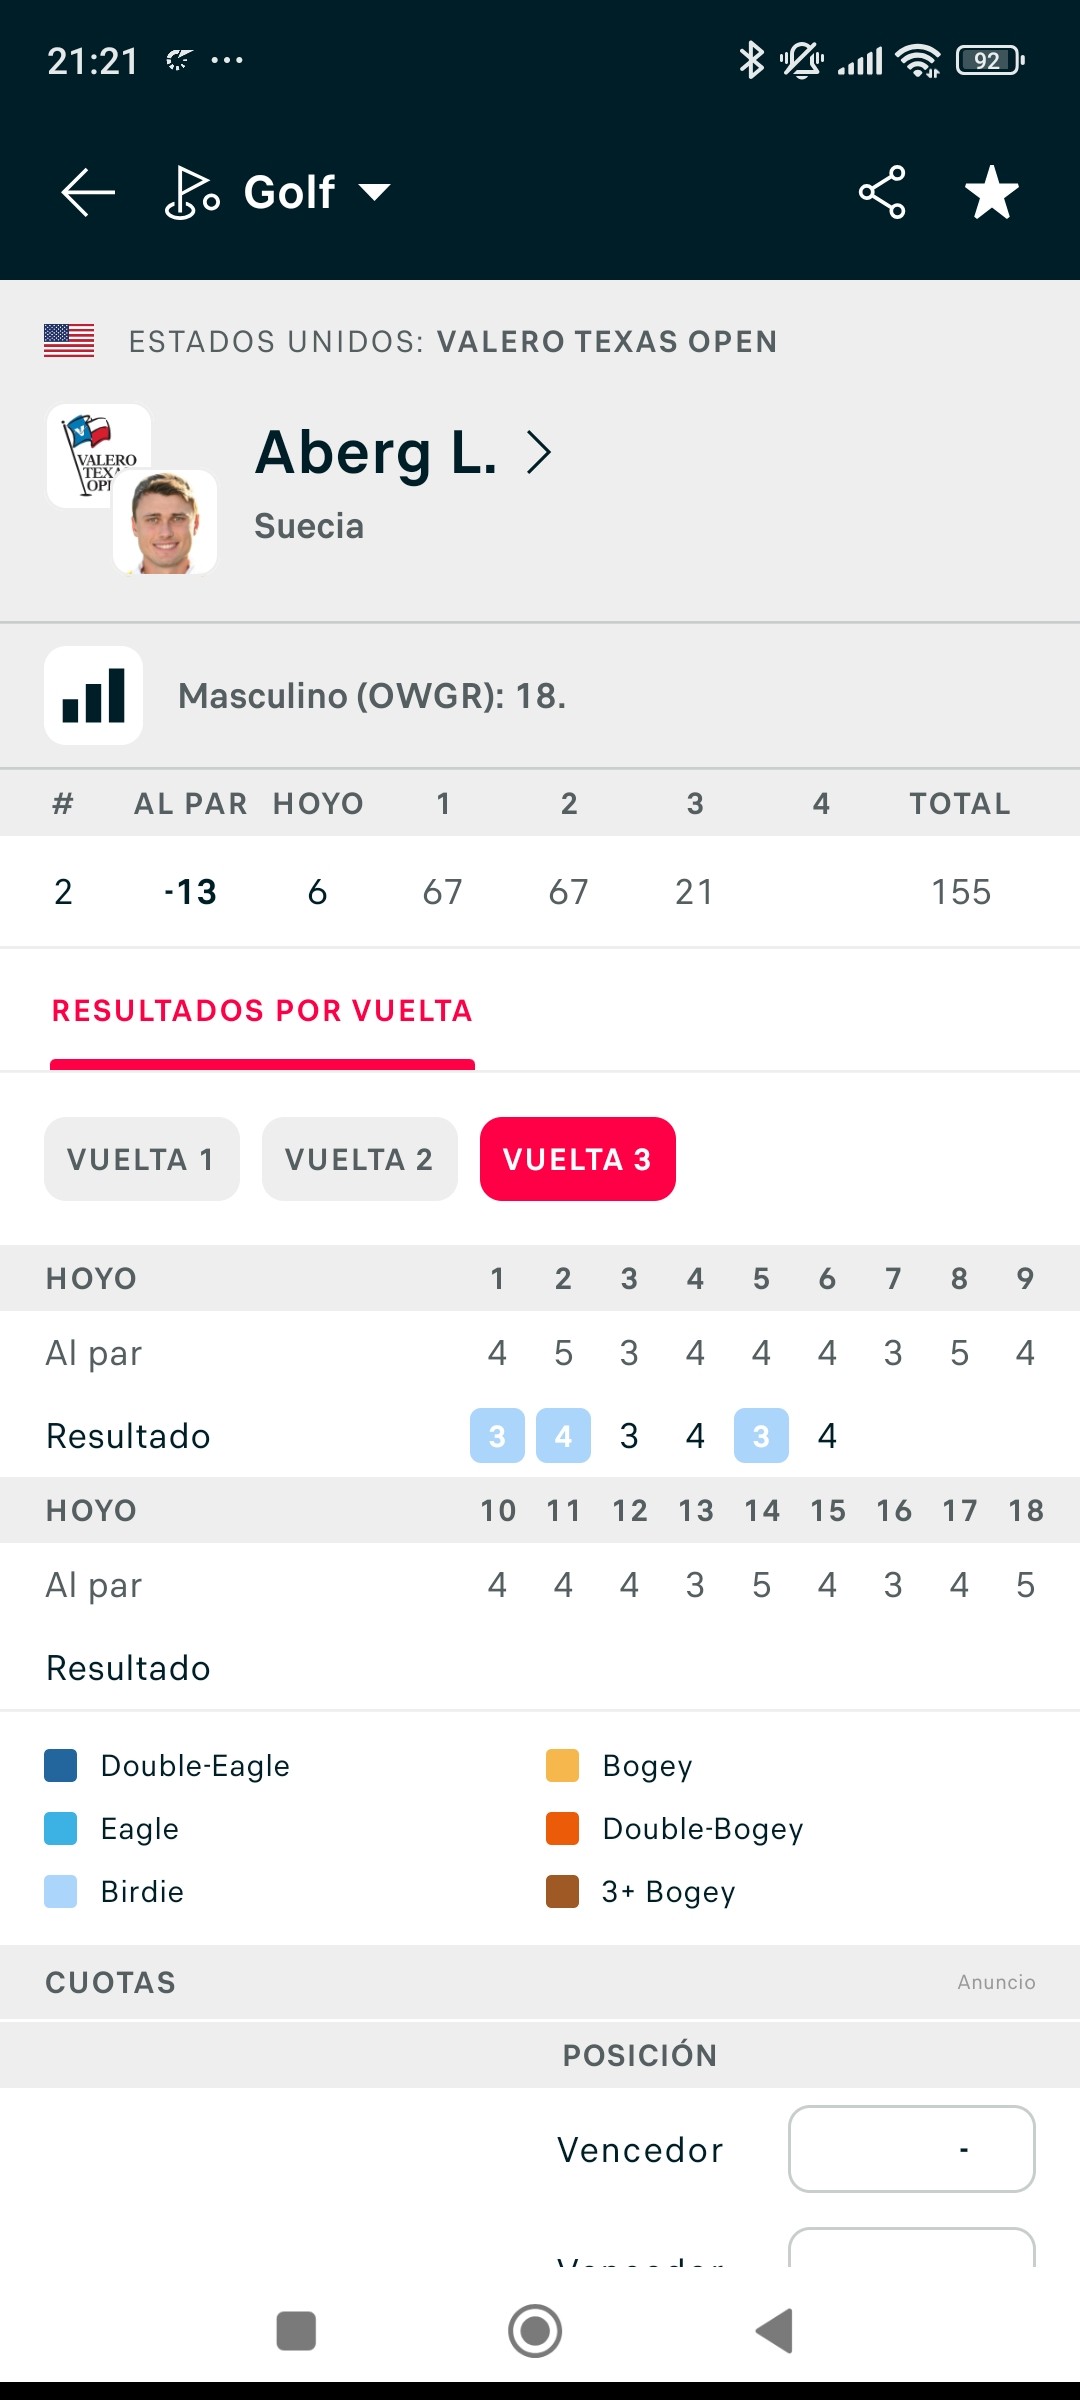
Task: Tap Aberg's player photo
Action: coord(165,522)
